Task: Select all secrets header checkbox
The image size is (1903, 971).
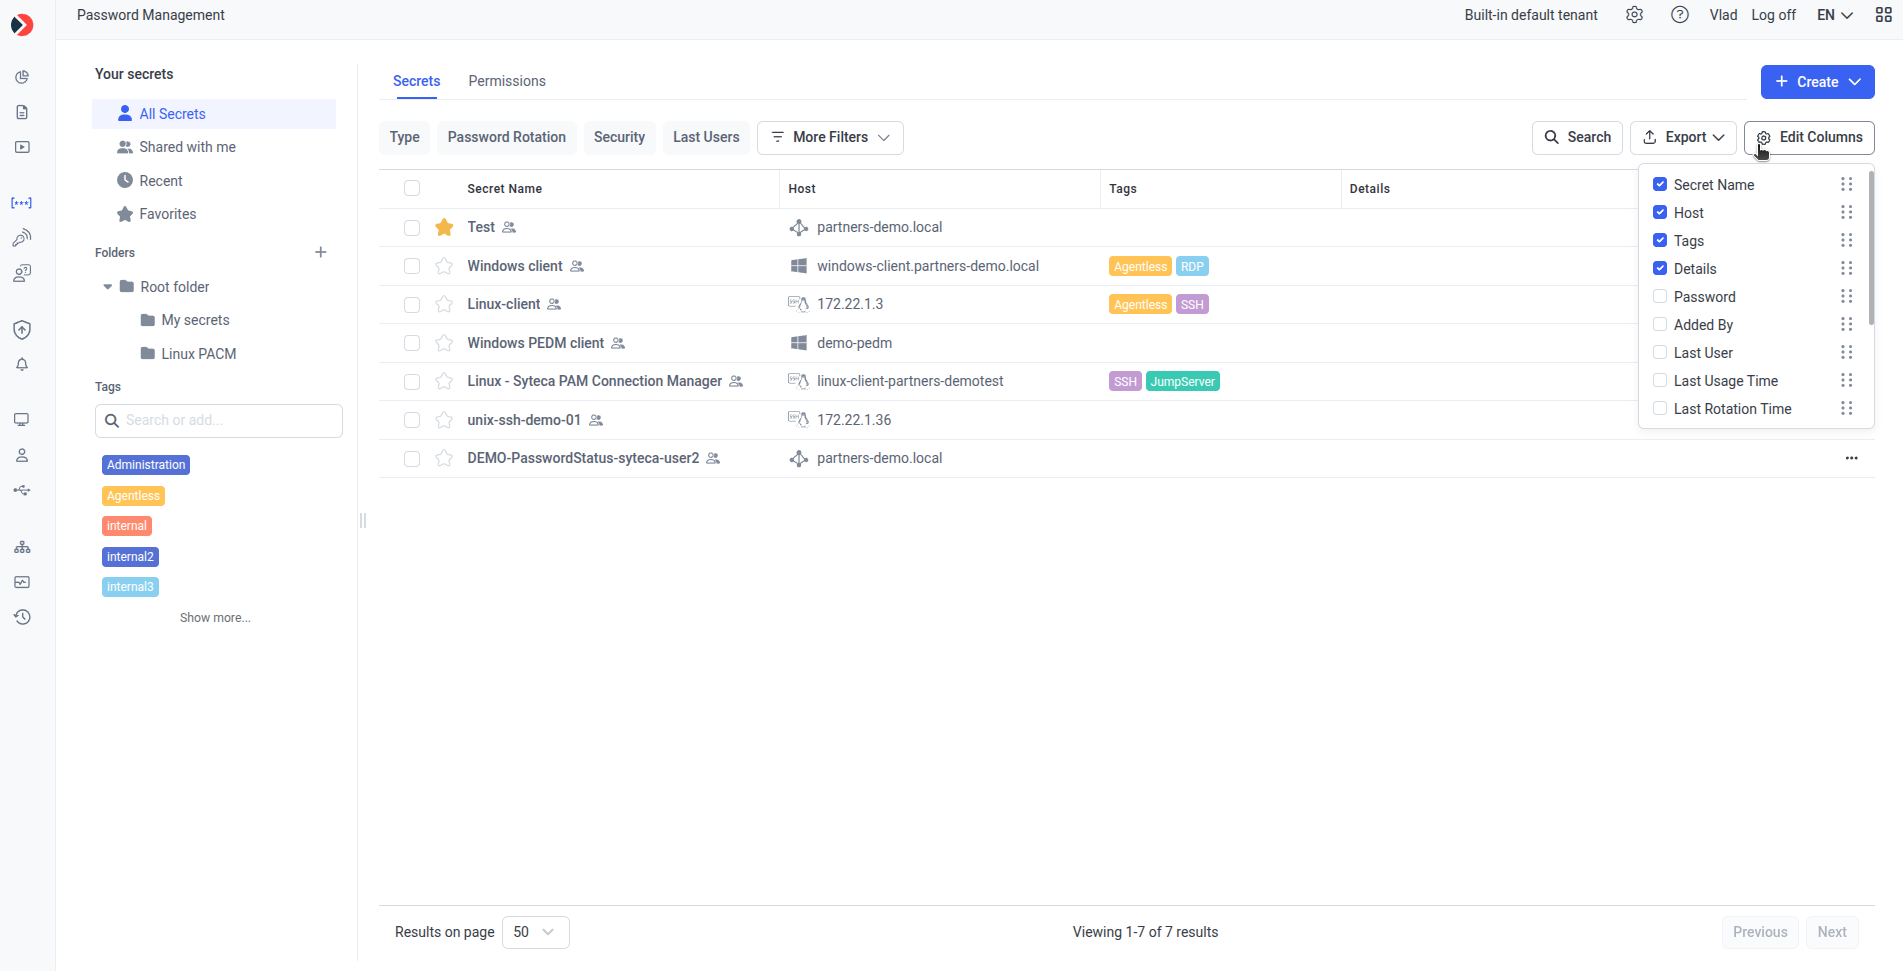Action: tap(412, 188)
